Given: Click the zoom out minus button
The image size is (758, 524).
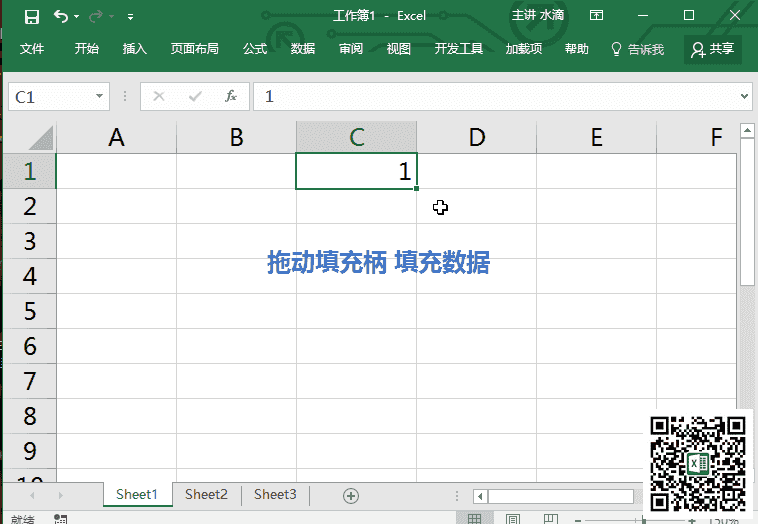Looking at the screenshot, I should (x=578, y=521).
